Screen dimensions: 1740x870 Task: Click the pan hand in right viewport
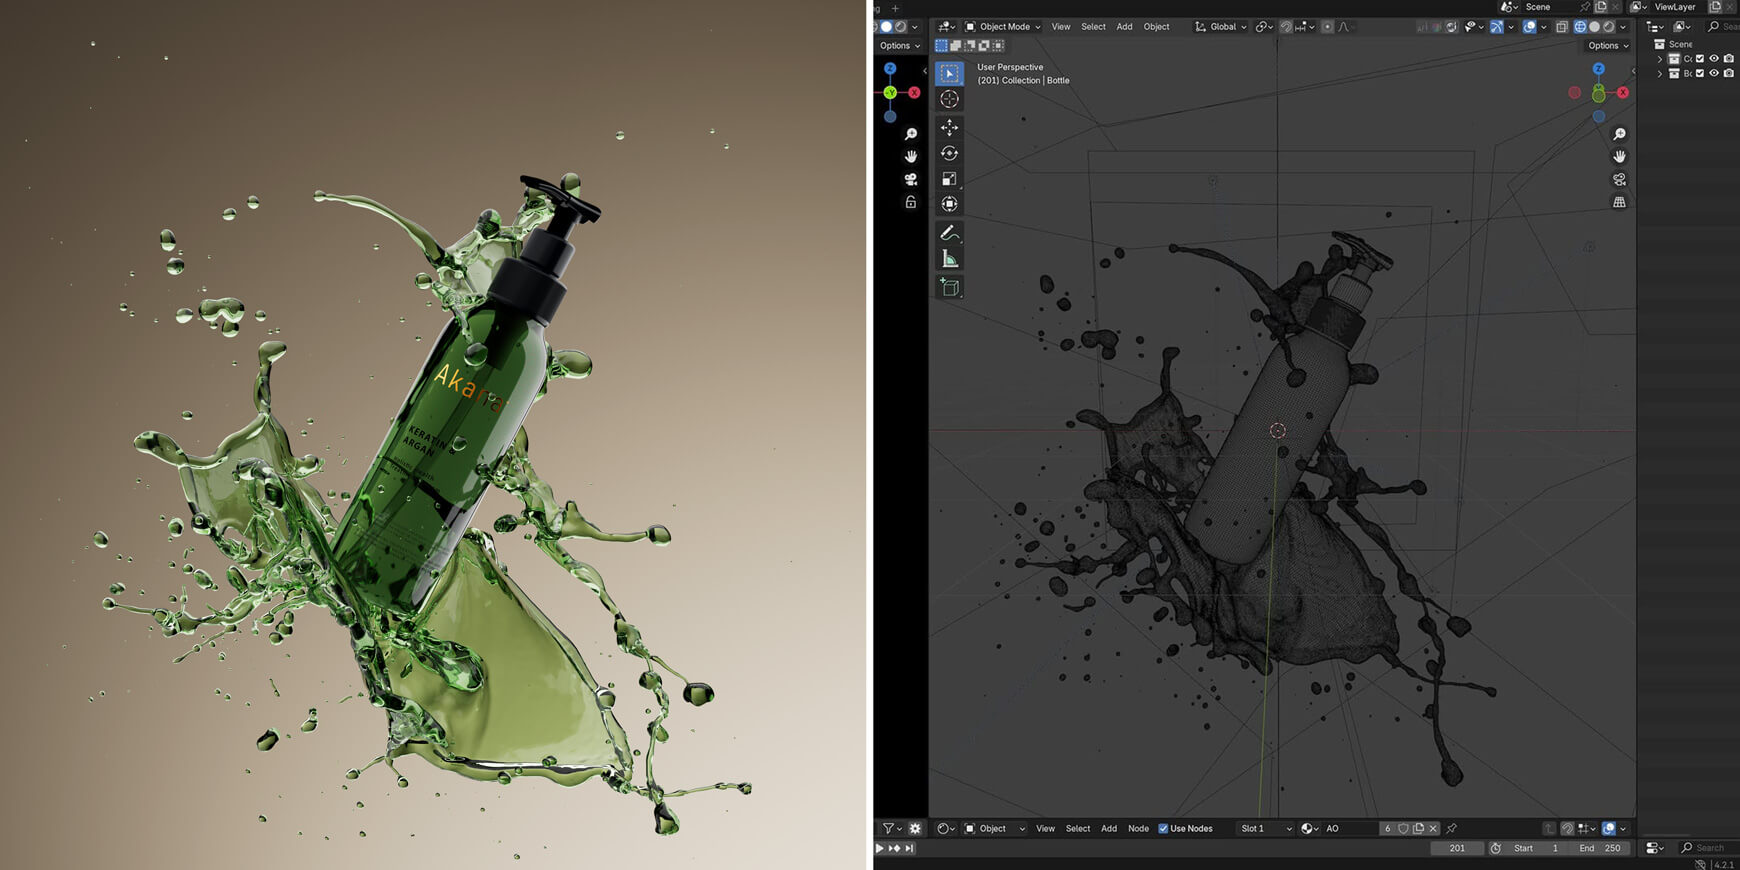tap(1619, 157)
